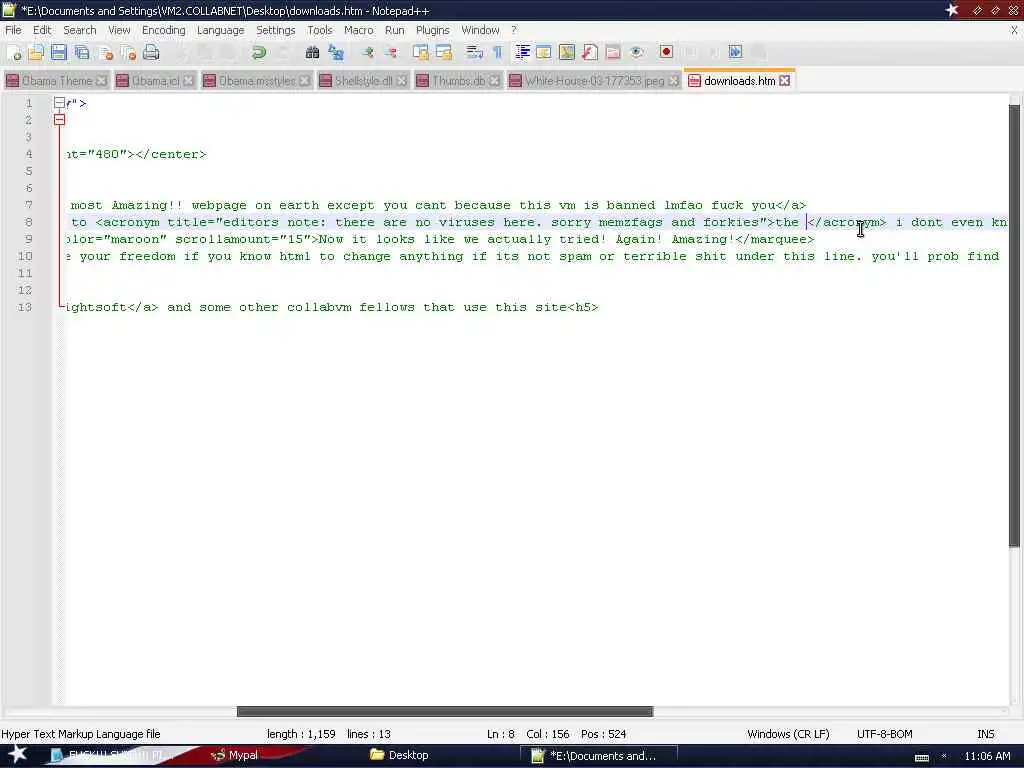Viewport: 1024px width, 768px height.
Task: Open the Window menu
Action: pyautogui.click(x=480, y=30)
